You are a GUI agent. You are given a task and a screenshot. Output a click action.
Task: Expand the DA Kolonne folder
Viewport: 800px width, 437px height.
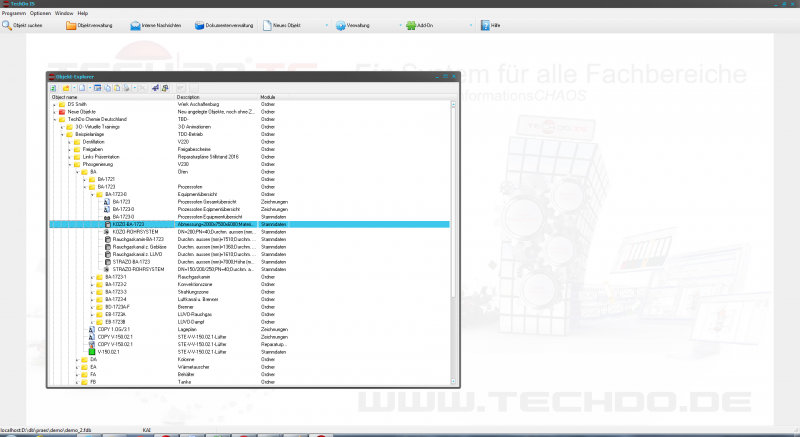(77, 359)
